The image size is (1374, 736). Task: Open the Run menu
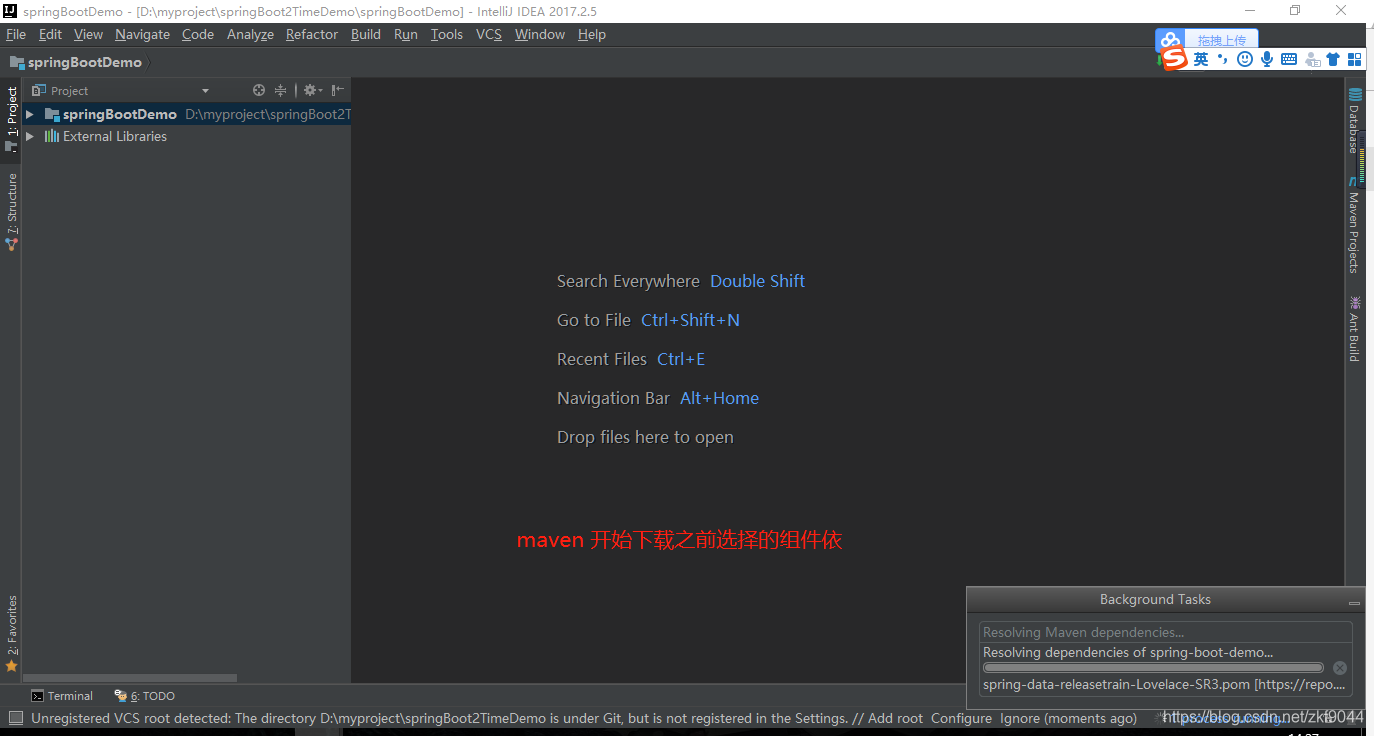[x=406, y=34]
